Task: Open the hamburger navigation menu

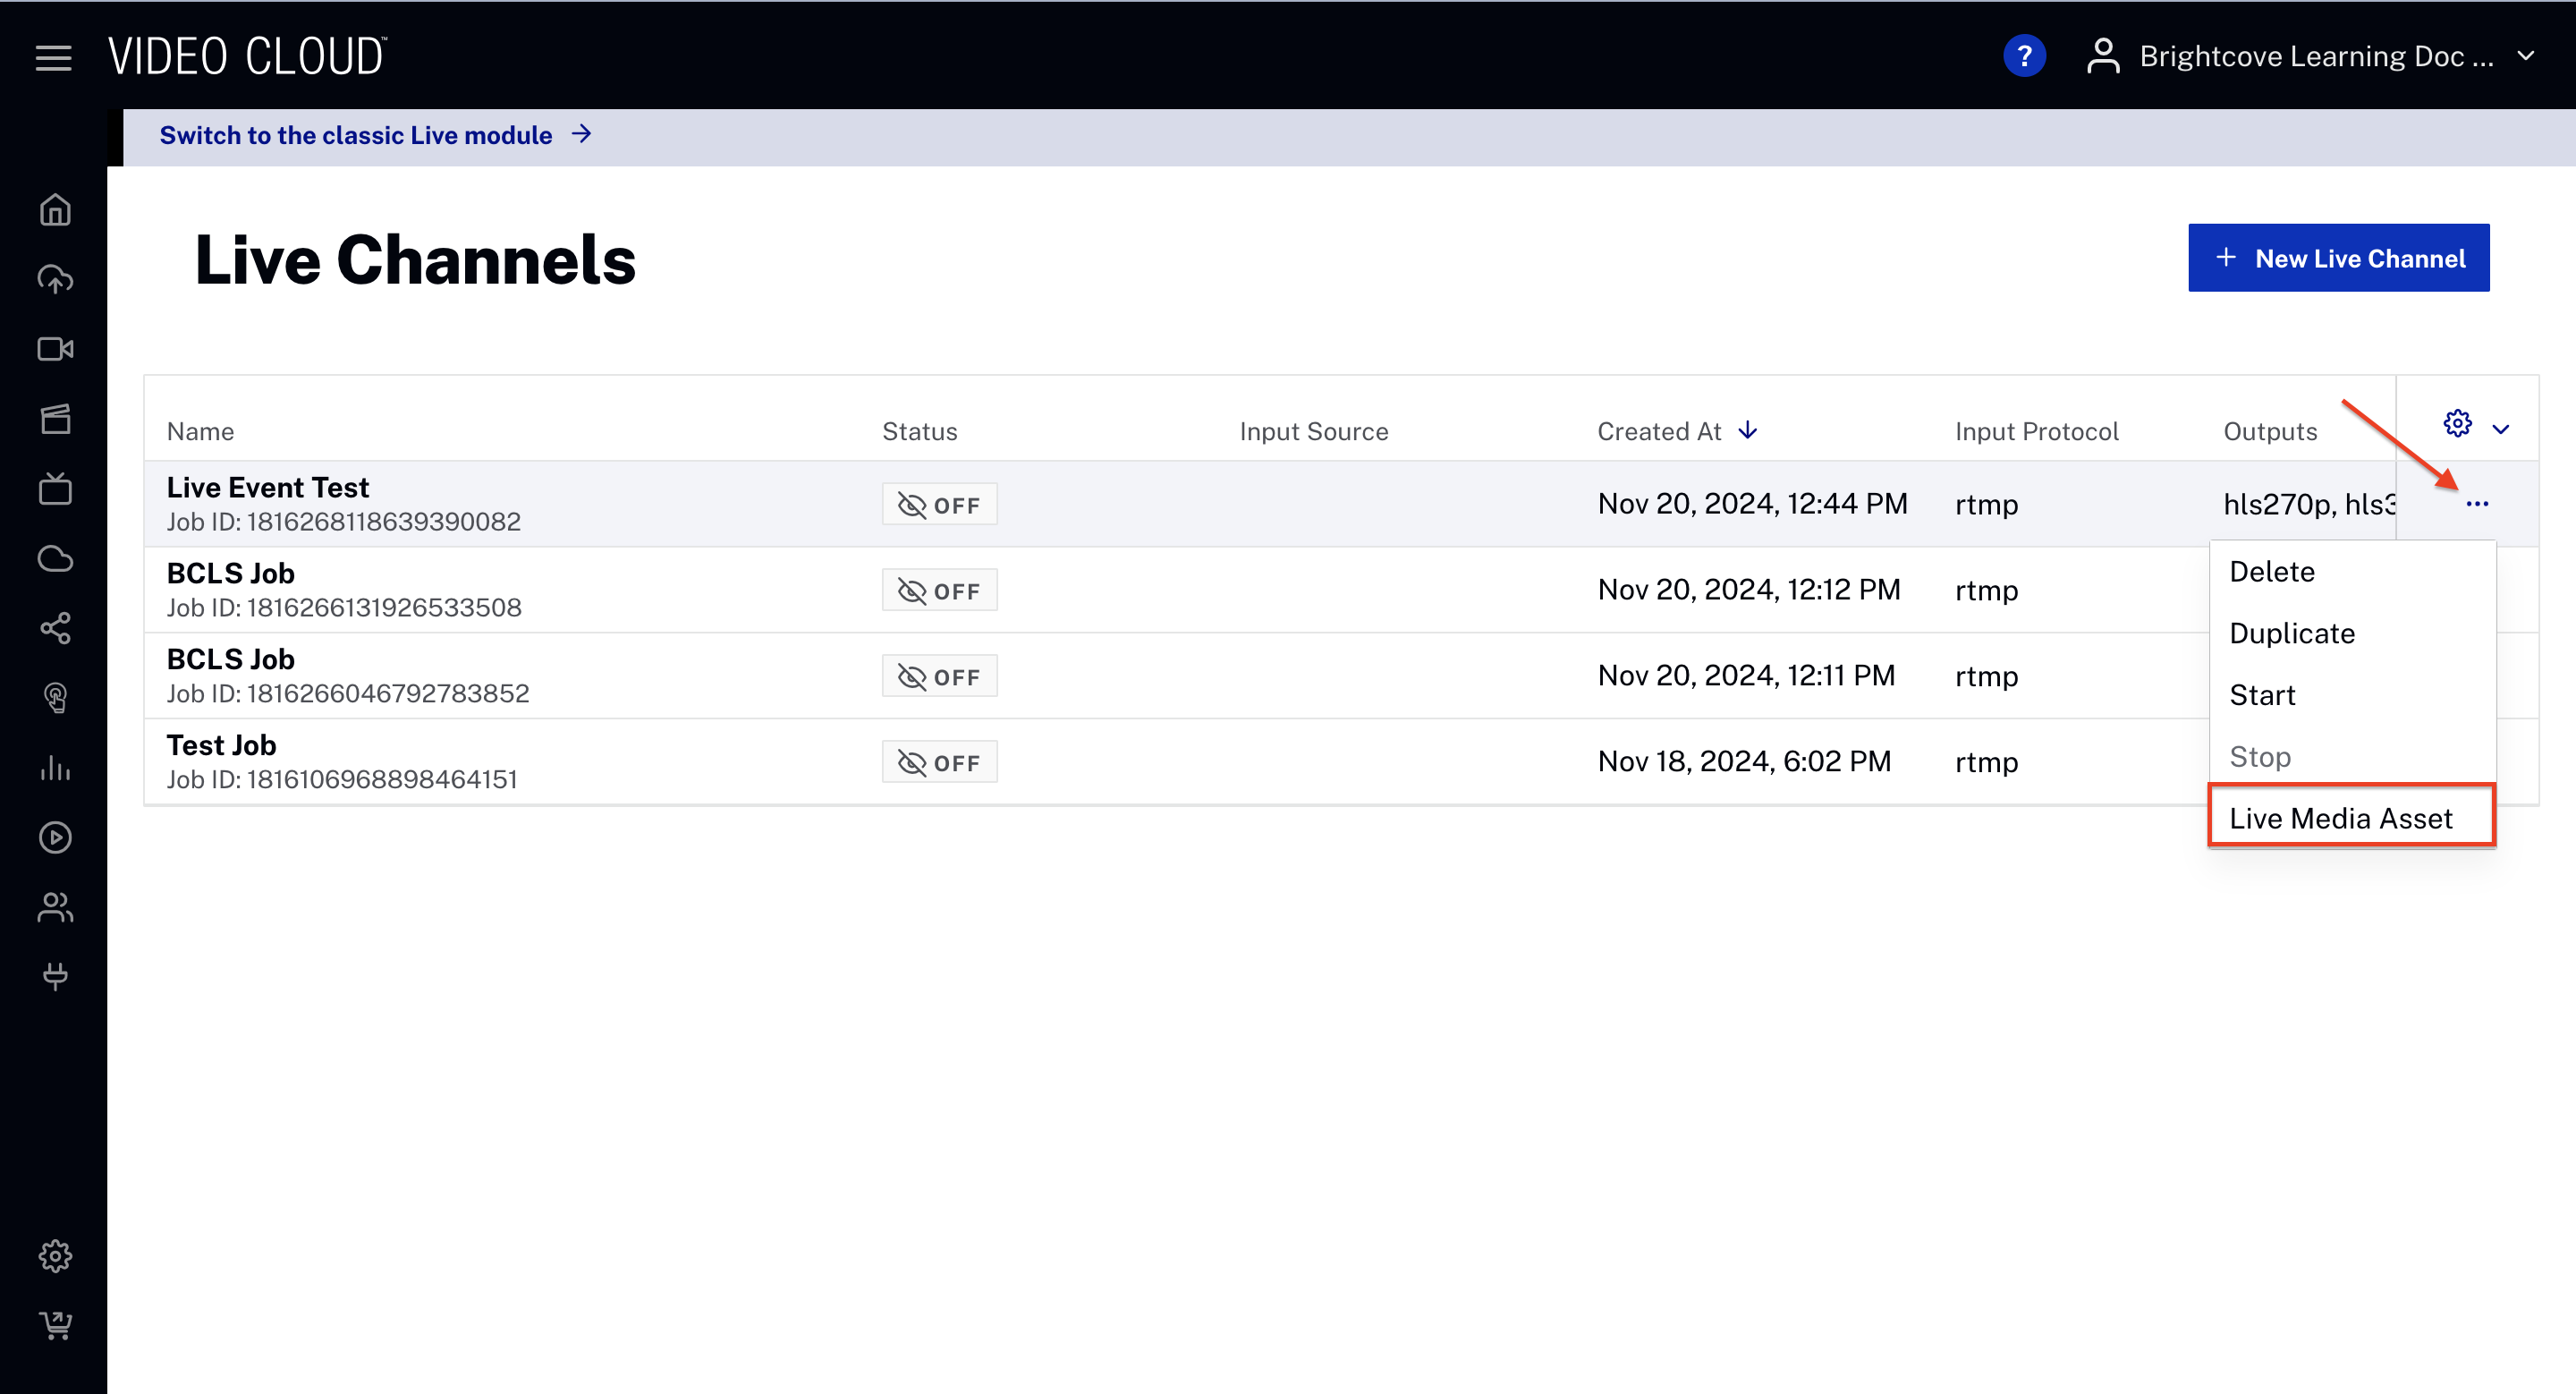Action: [53, 57]
